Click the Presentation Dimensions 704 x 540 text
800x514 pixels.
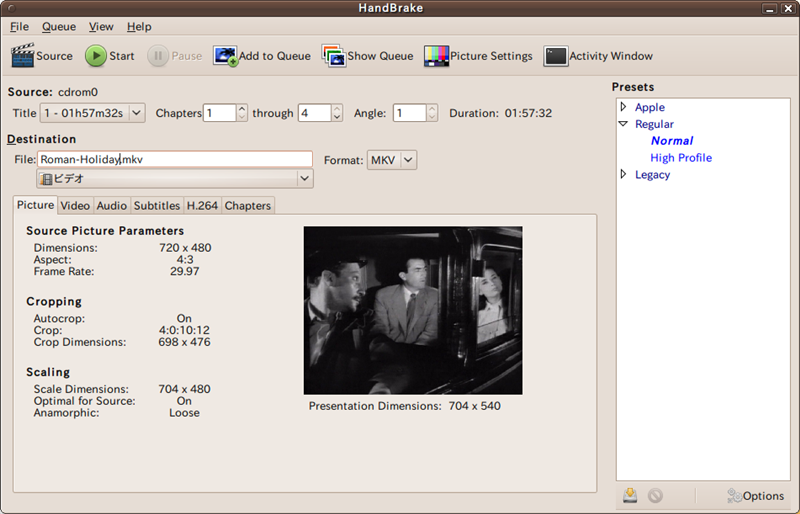click(x=405, y=406)
